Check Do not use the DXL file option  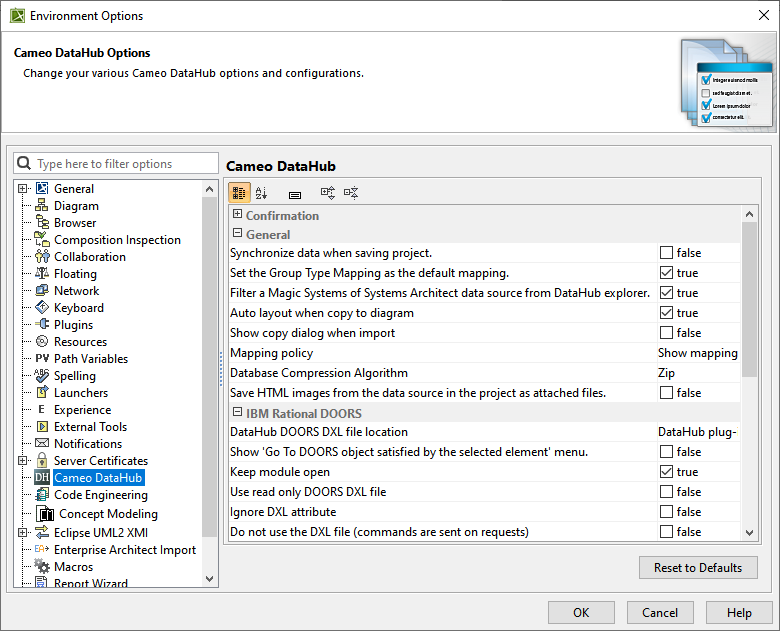pos(666,531)
